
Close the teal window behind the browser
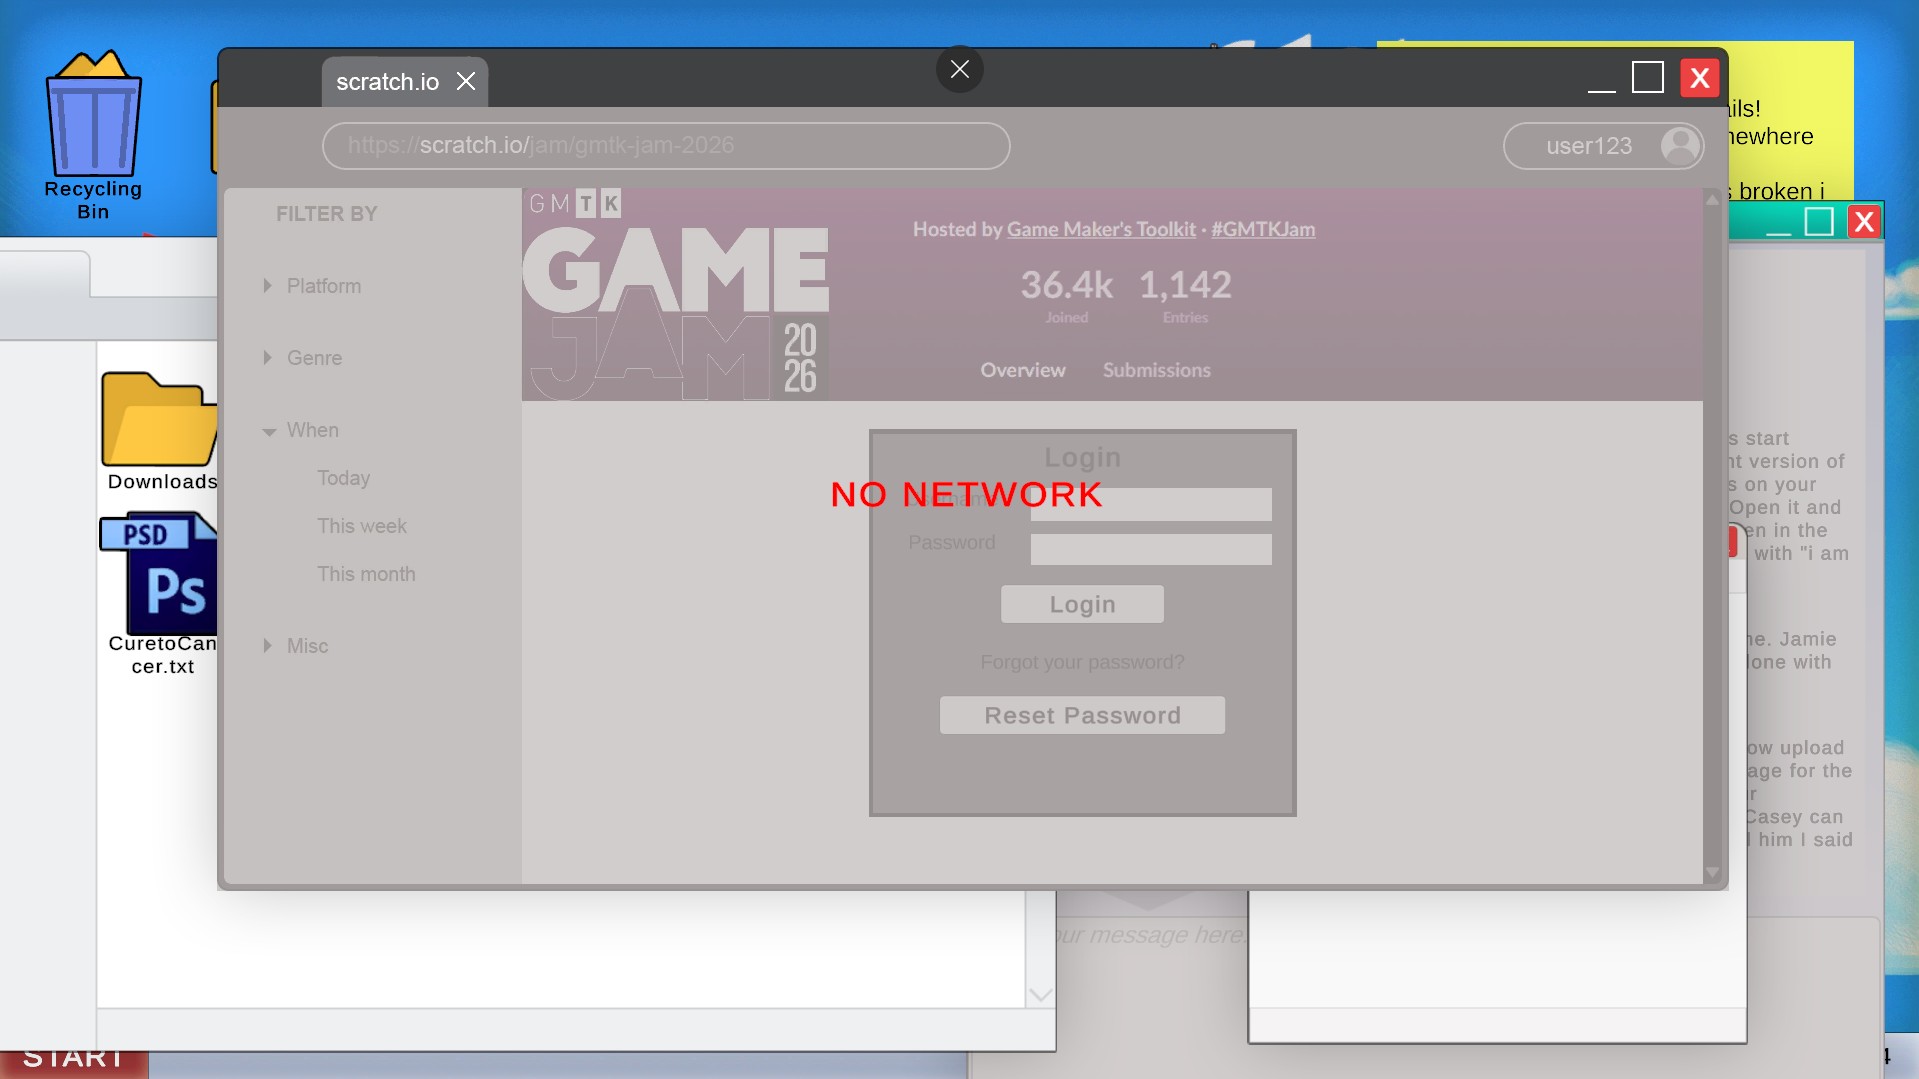pyautogui.click(x=1864, y=221)
